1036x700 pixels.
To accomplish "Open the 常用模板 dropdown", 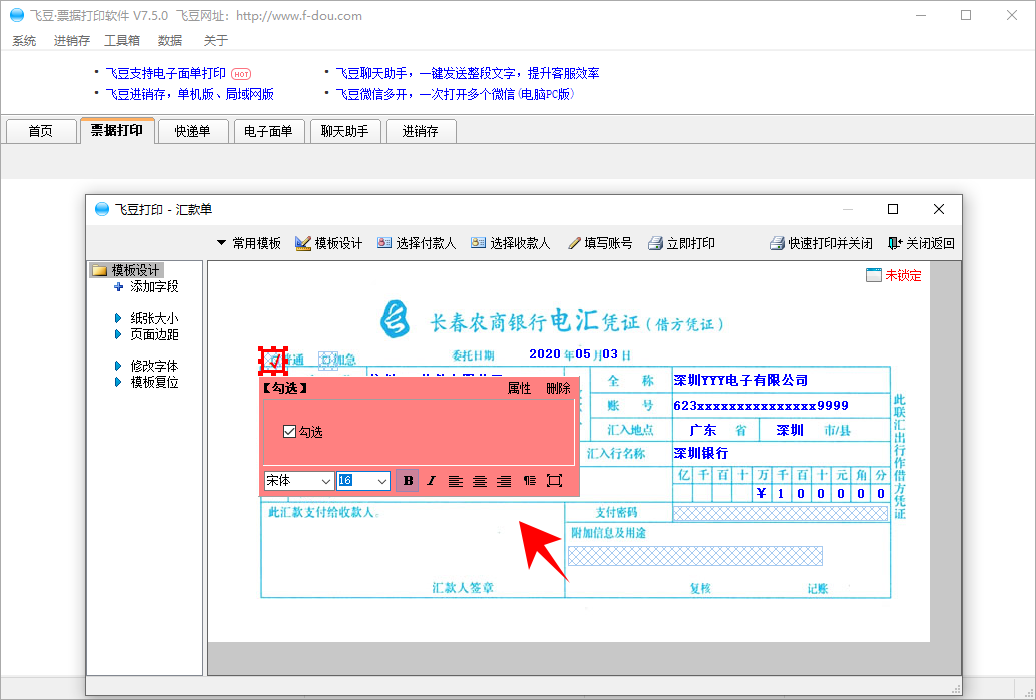I will coord(248,243).
